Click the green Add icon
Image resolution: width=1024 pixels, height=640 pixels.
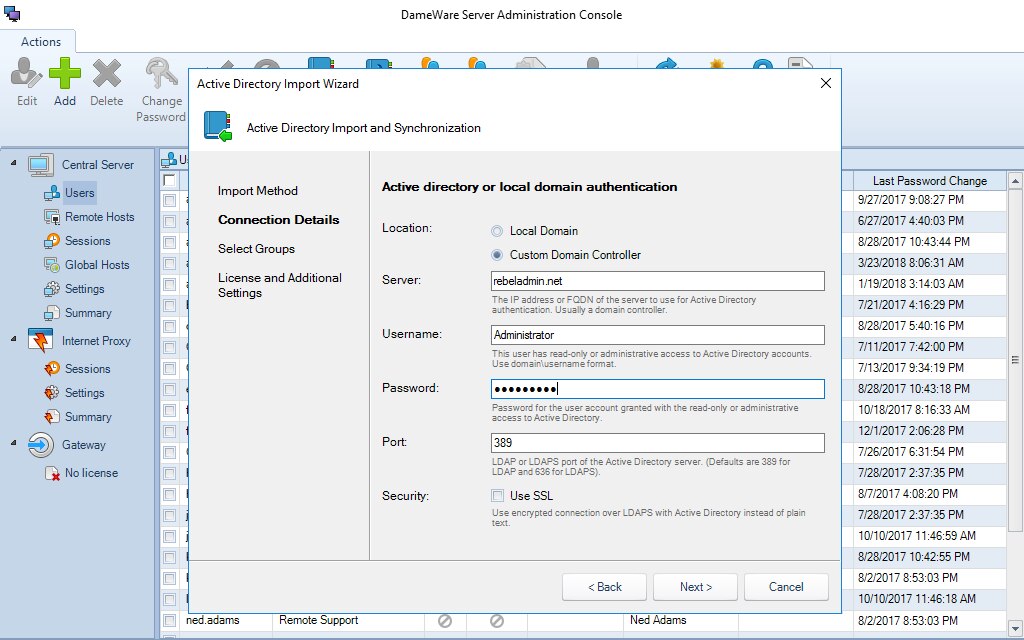64,75
